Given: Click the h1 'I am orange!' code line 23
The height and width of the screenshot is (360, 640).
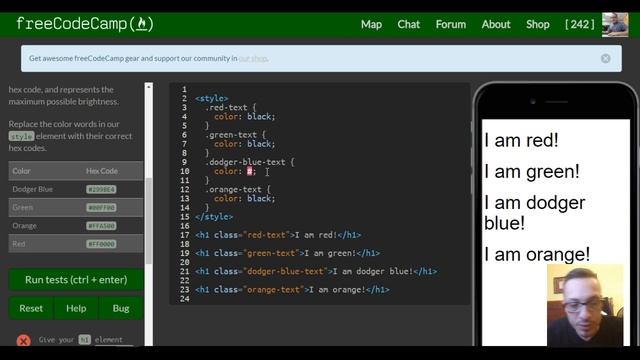Looking at the screenshot, I should (292, 290).
